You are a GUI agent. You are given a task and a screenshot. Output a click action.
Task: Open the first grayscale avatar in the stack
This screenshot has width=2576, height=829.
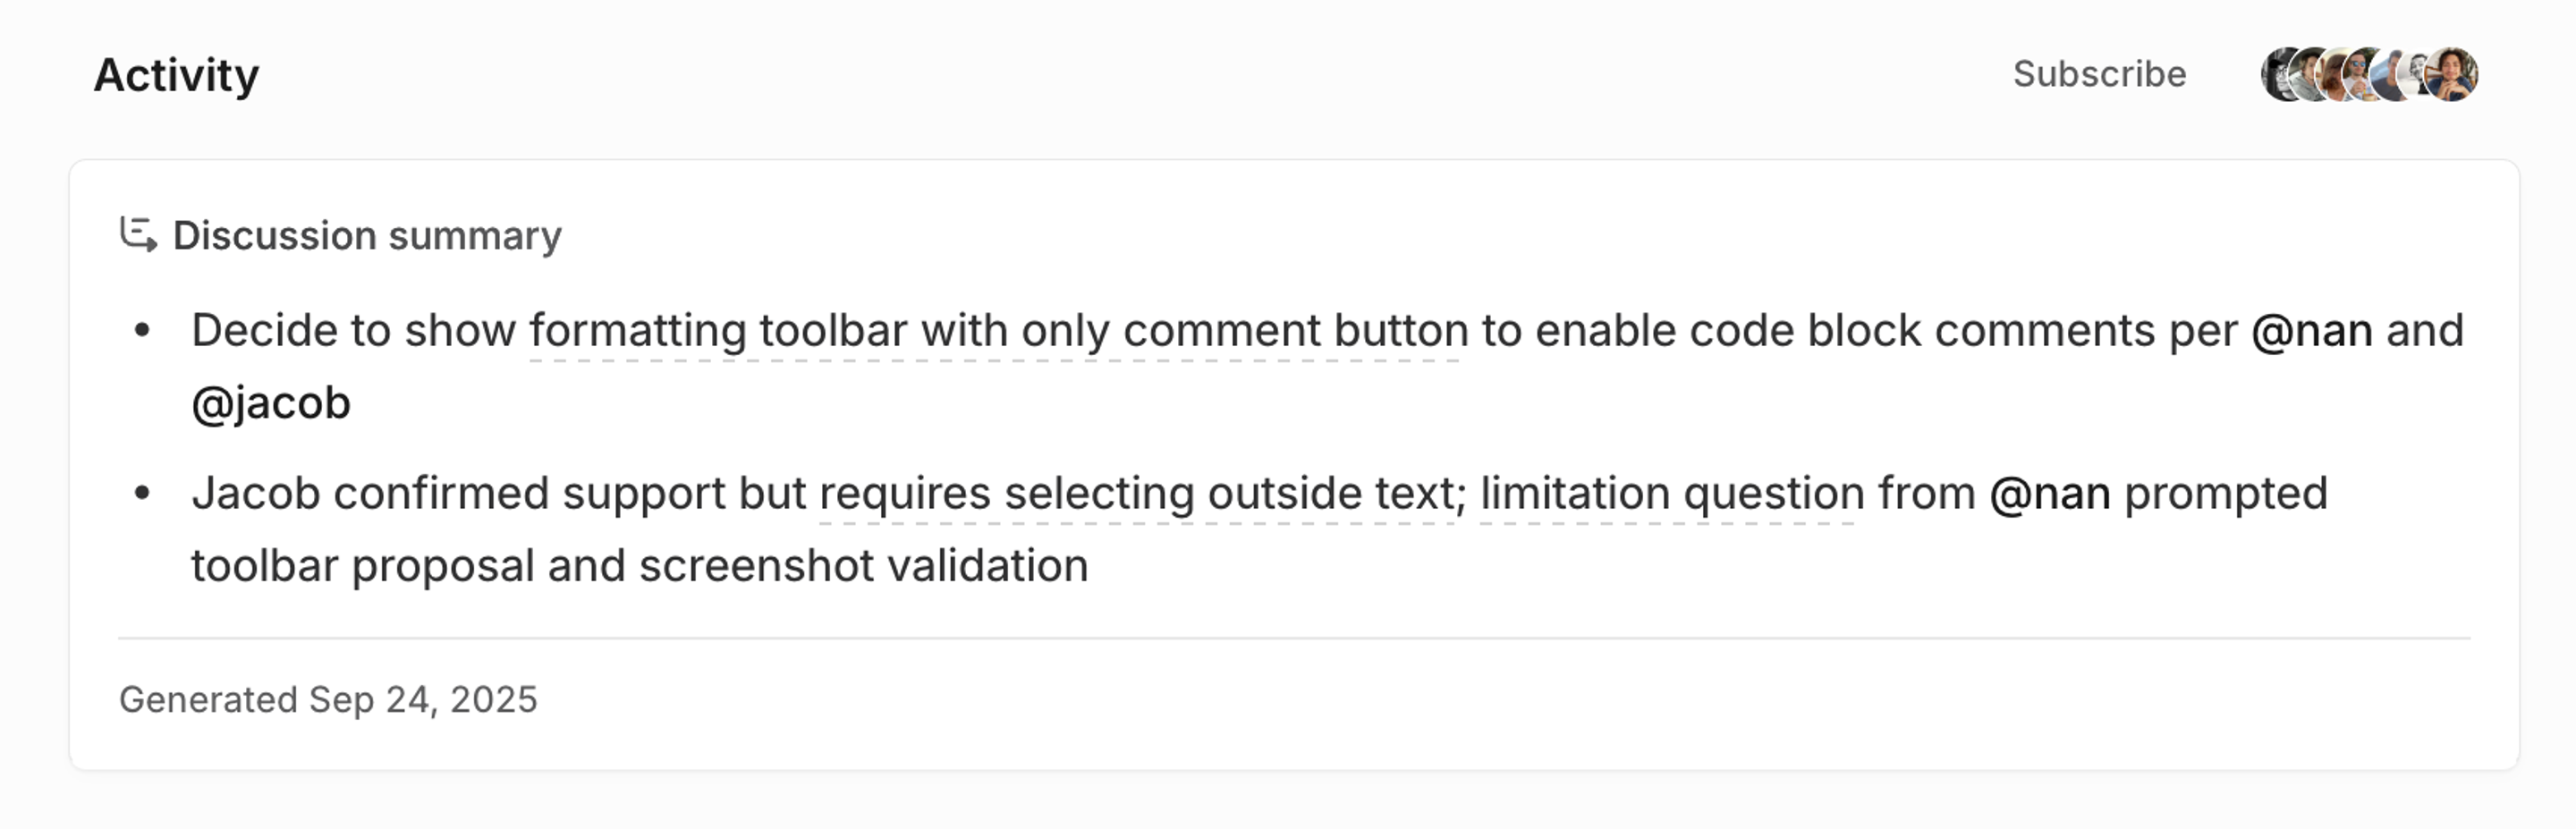(2278, 75)
